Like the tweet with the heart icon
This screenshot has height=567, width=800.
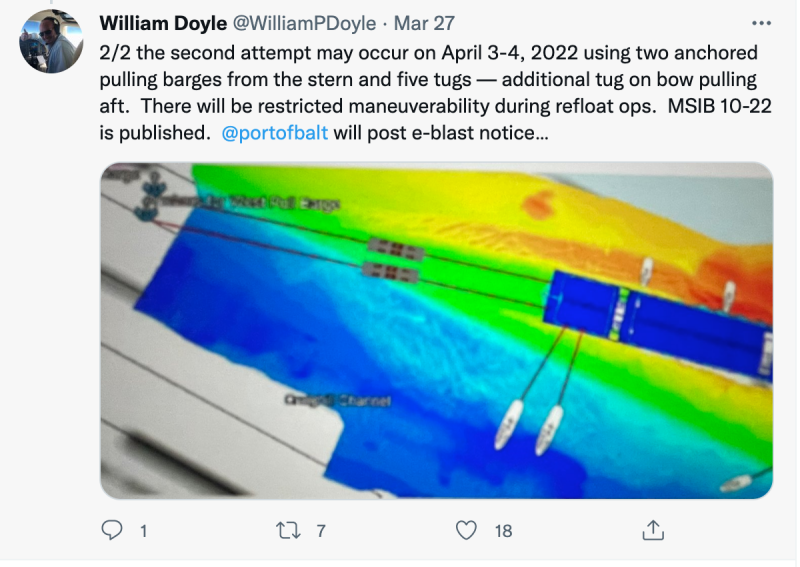coord(466,530)
